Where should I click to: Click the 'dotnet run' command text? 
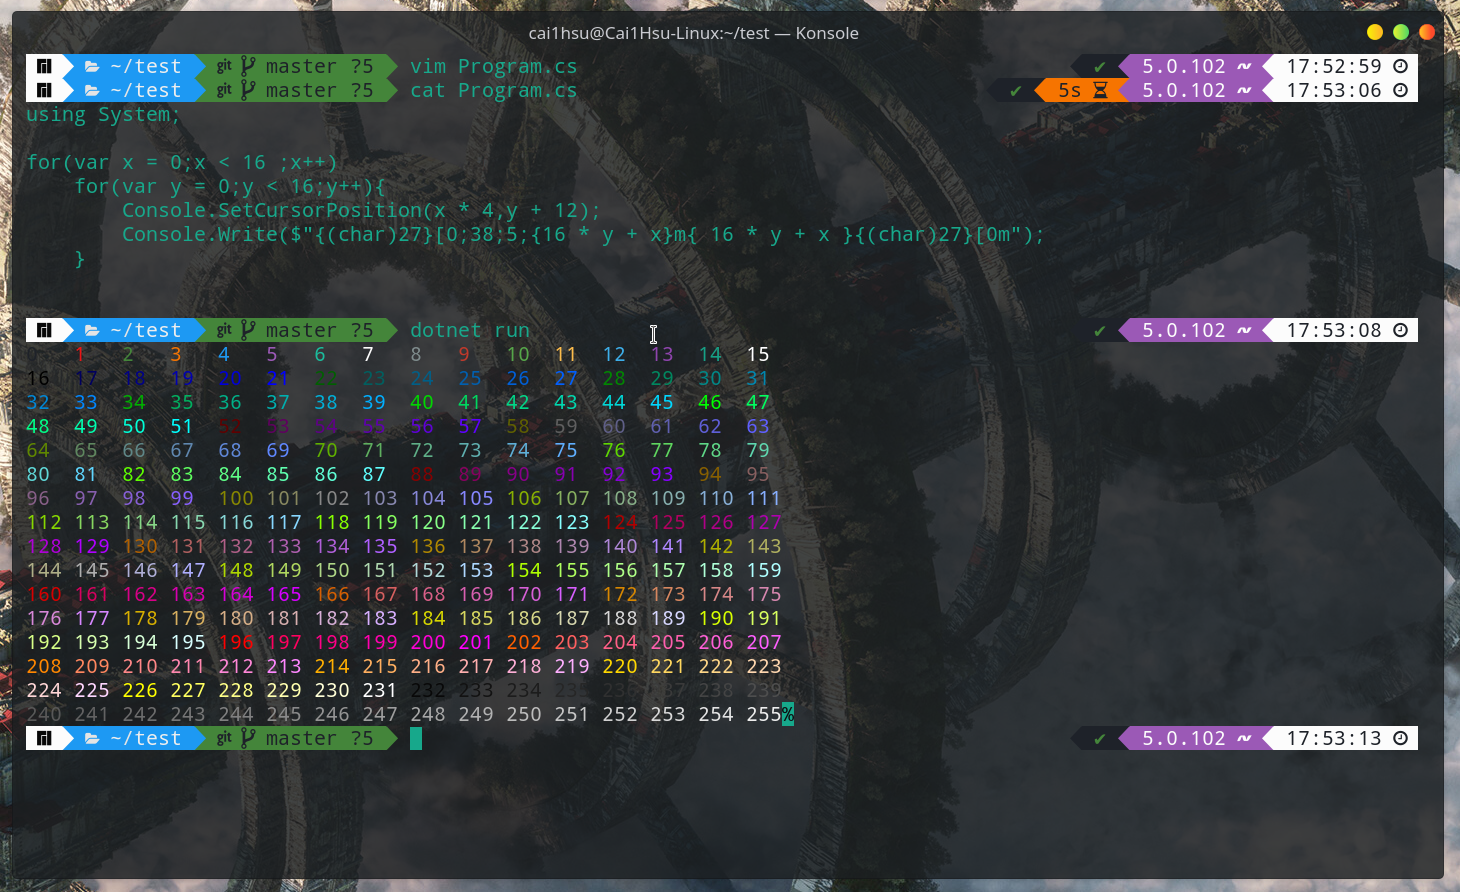469,330
